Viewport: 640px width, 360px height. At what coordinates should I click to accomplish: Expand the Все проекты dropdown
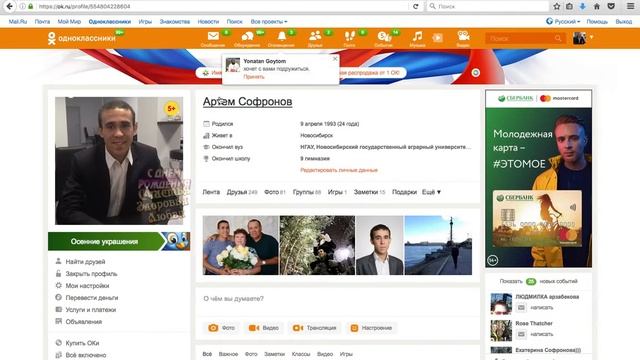coord(269,22)
